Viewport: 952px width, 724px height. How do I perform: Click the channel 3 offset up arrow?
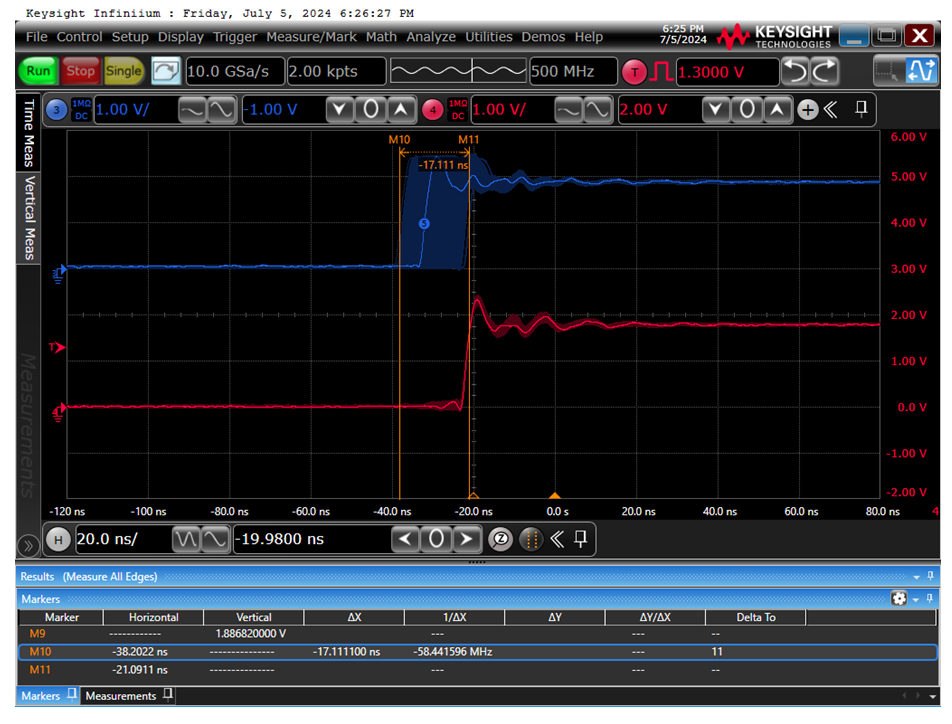point(401,110)
